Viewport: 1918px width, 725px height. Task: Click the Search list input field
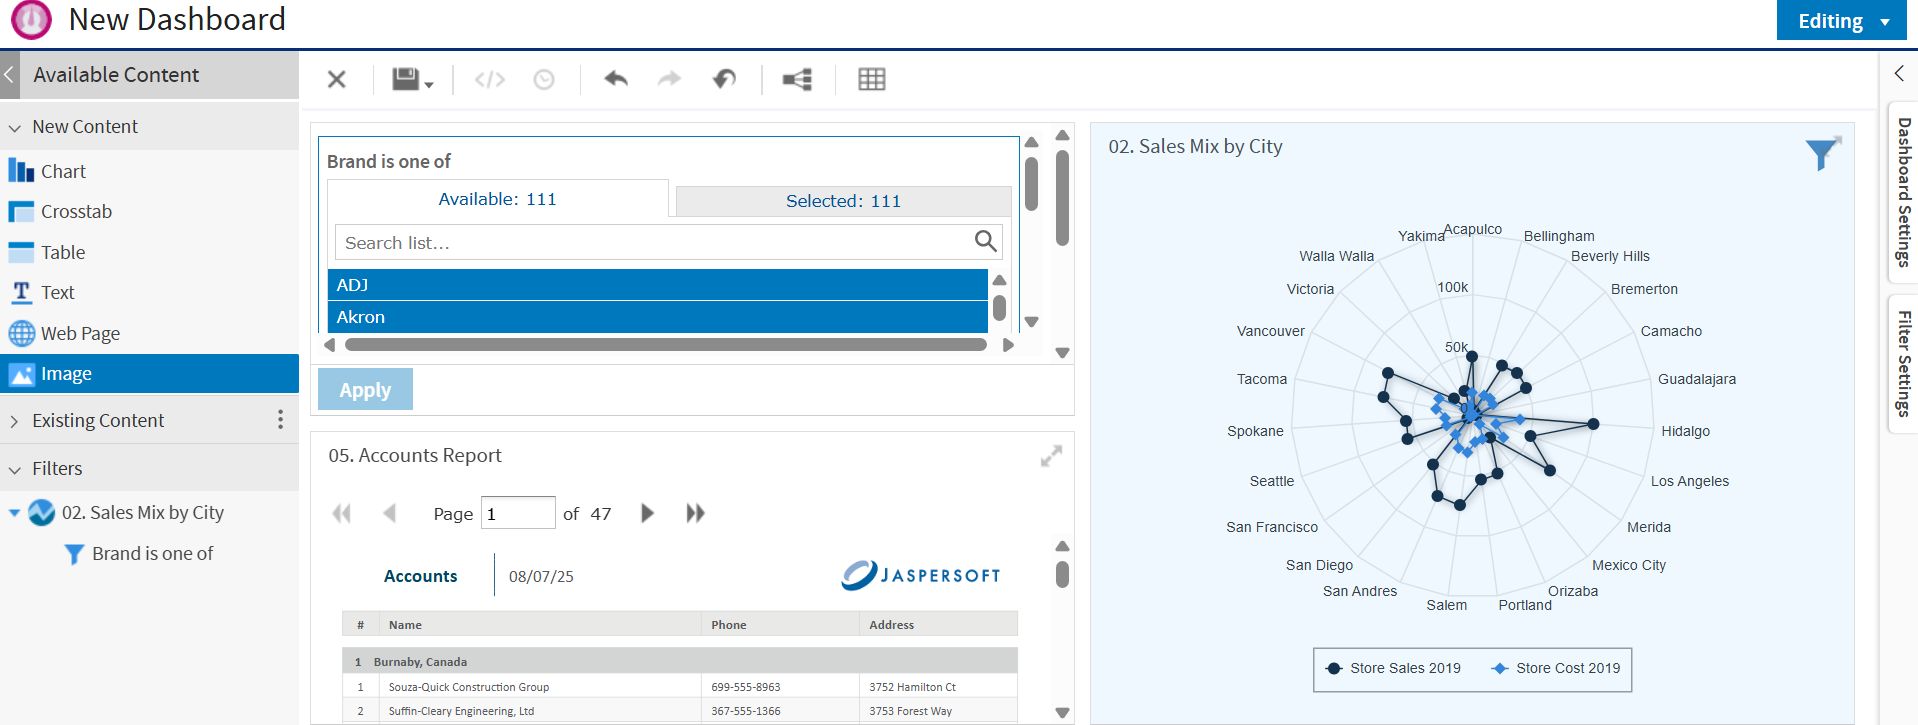pos(655,242)
